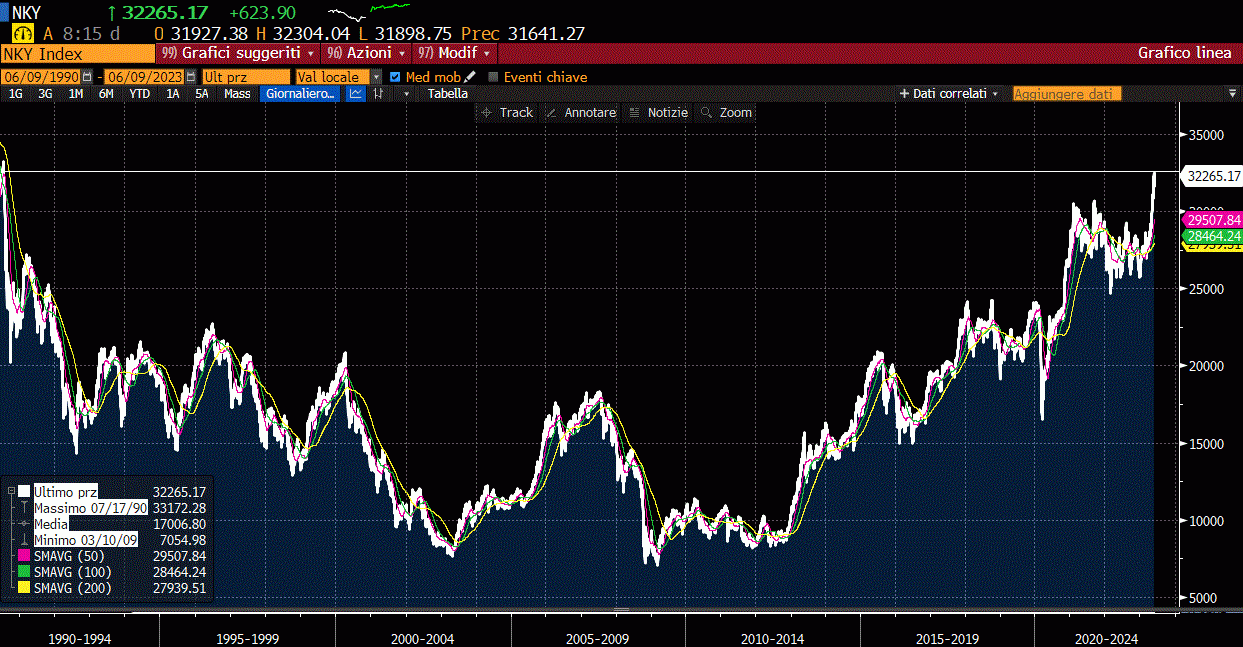Click the Media average marker icon
Viewport: 1243px width, 647px height.
coord(24,524)
